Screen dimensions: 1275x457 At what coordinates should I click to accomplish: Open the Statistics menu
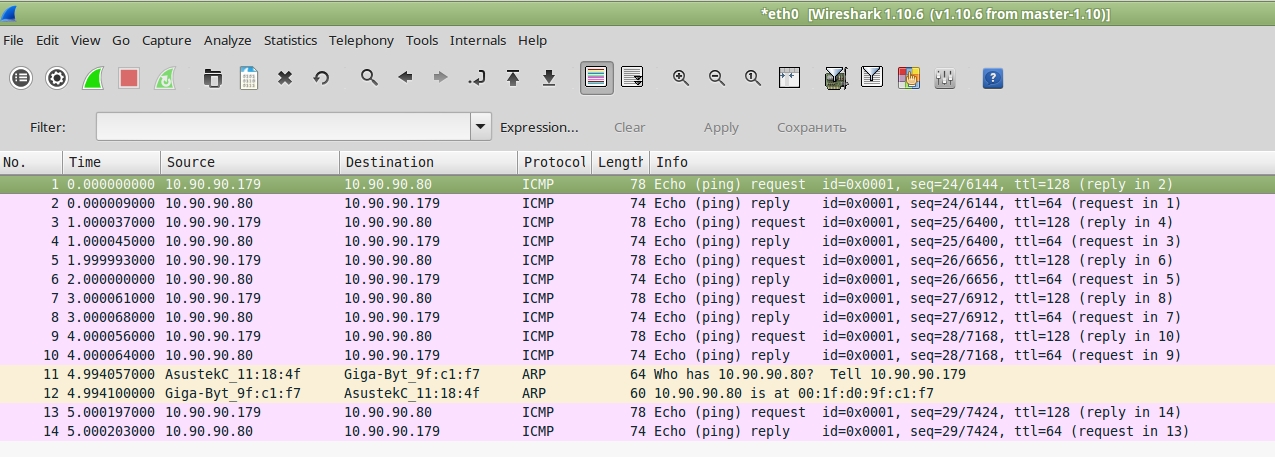(x=290, y=40)
